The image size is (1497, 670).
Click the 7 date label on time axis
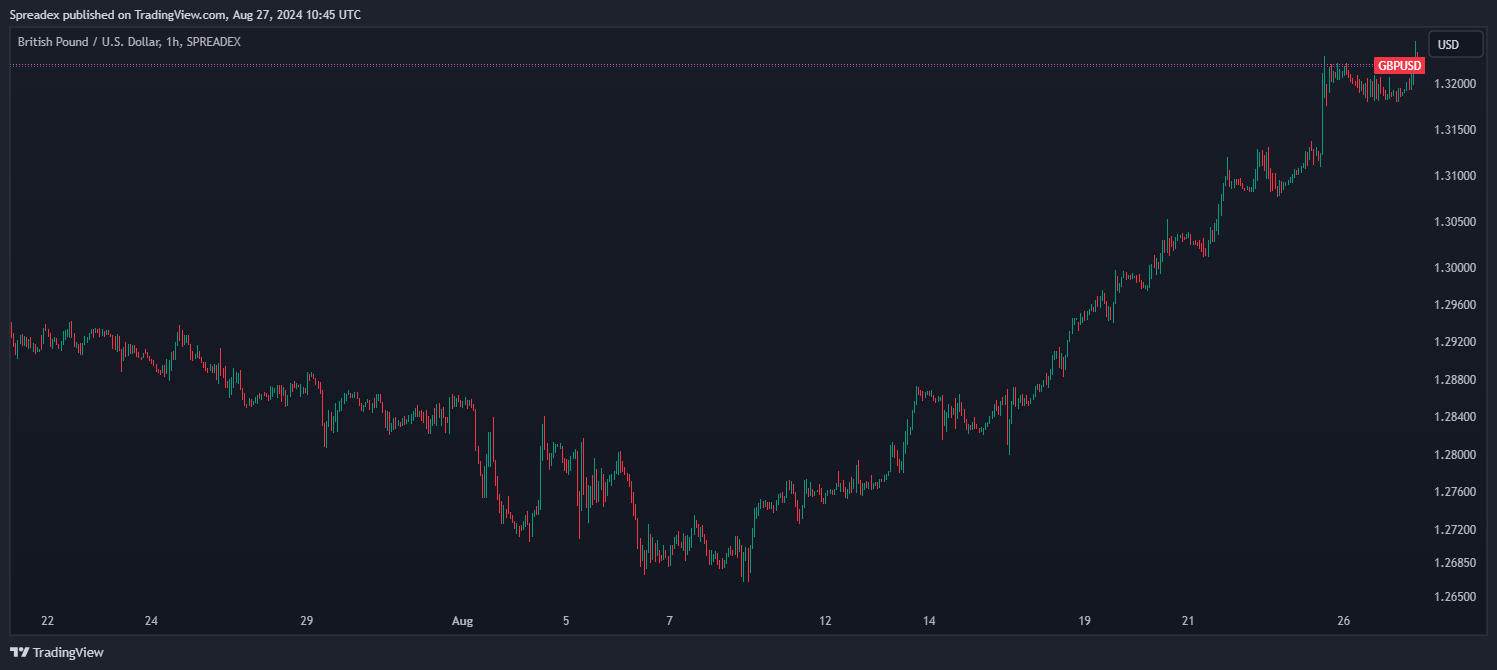click(670, 621)
